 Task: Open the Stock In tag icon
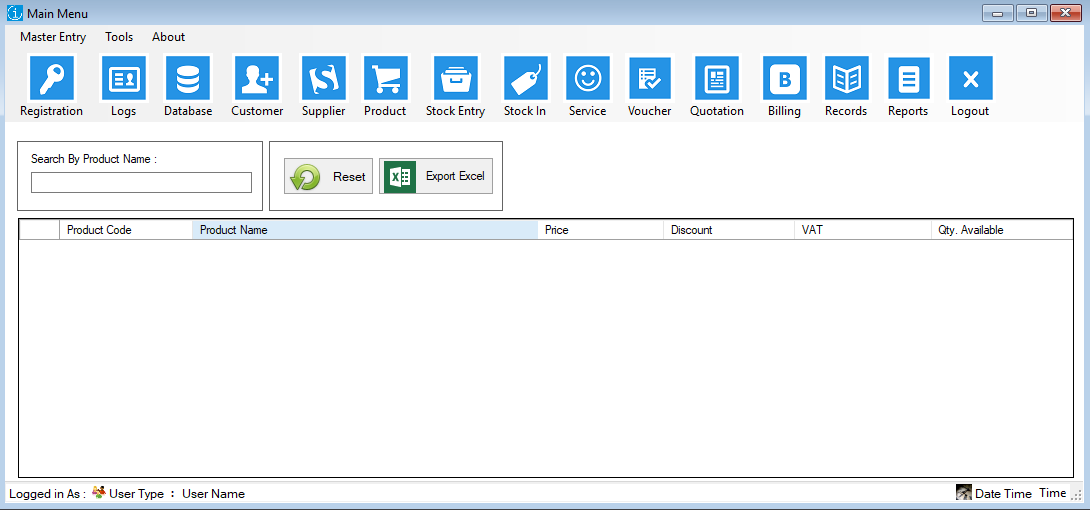[x=526, y=78]
